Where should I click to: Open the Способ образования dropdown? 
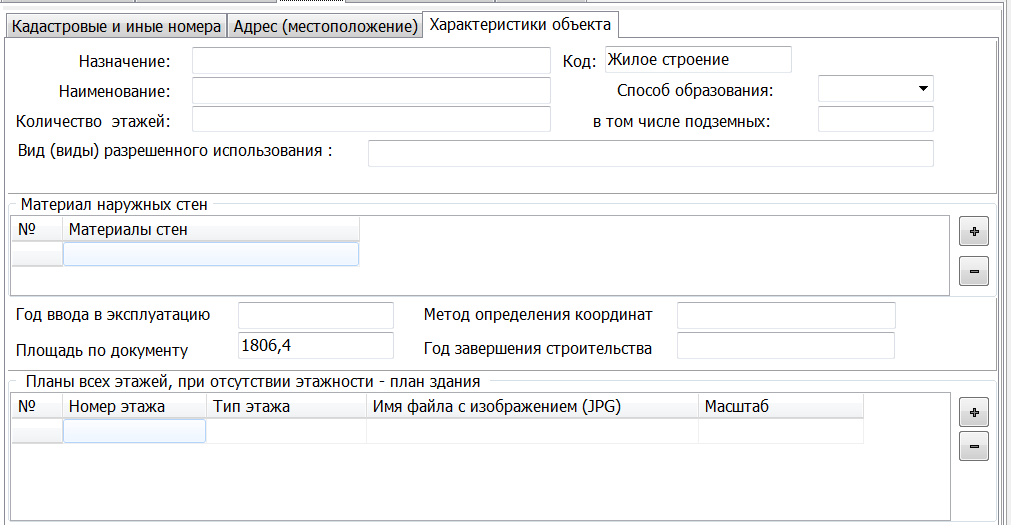(x=922, y=89)
